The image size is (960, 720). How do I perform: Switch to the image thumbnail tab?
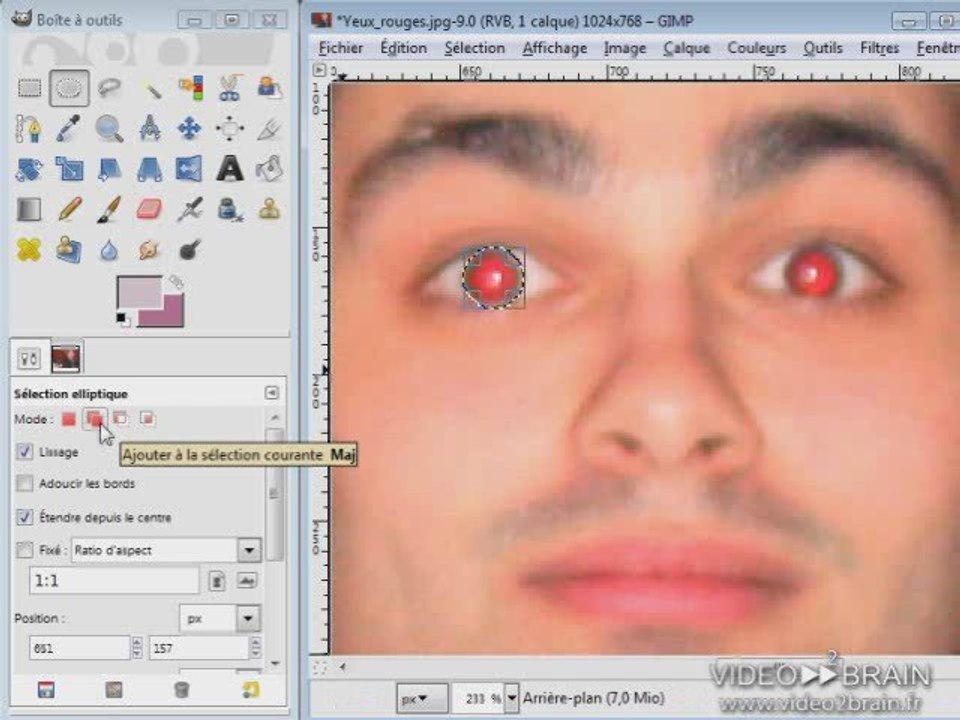click(66, 358)
